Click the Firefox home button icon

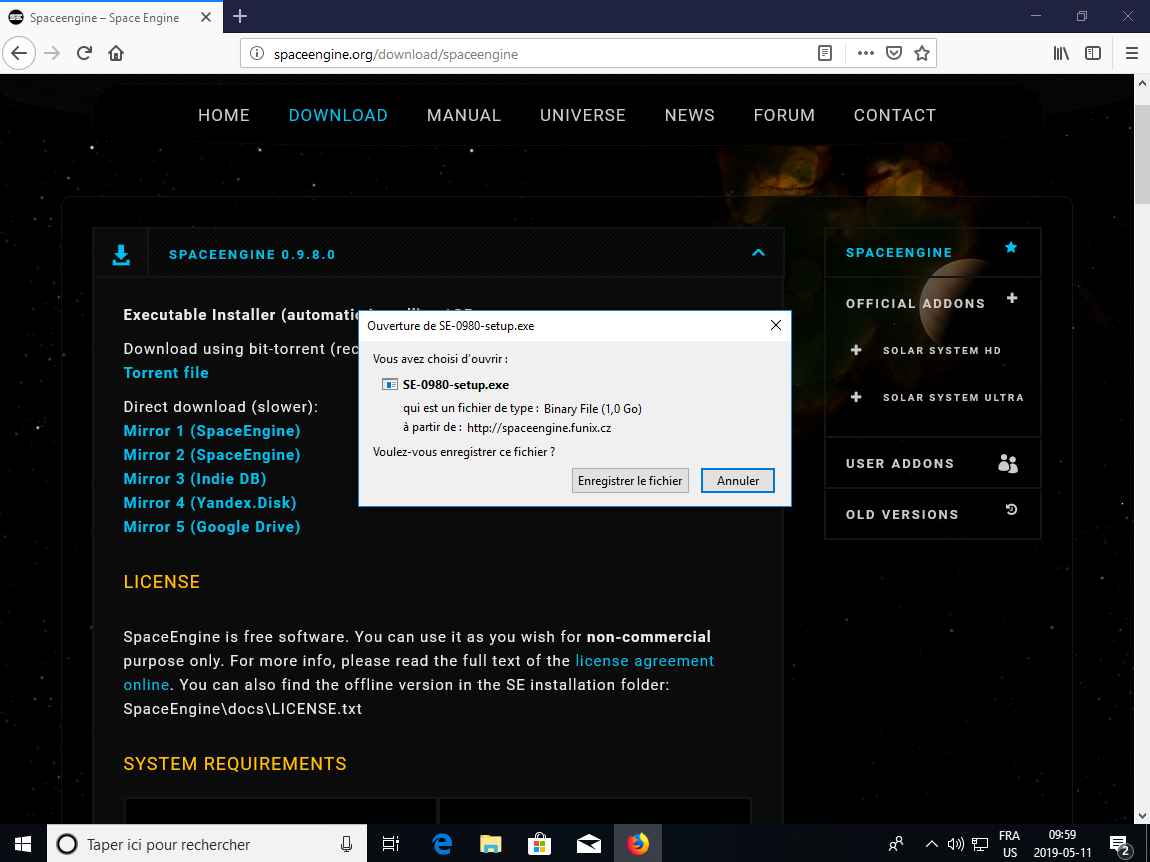pyautogui.click(x=116, y=53)
